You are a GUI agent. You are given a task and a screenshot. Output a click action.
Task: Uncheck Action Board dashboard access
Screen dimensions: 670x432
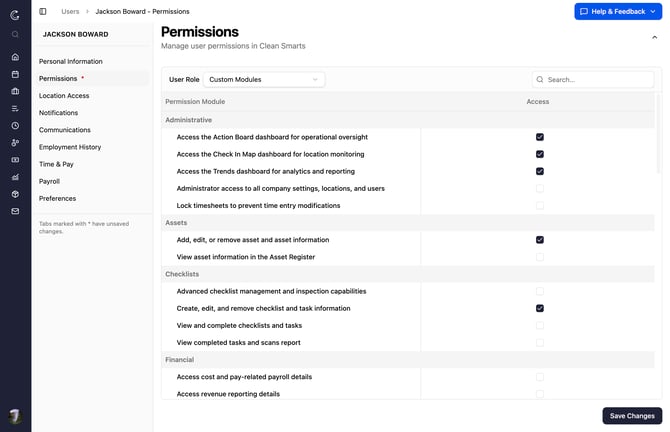coord(540,137)
